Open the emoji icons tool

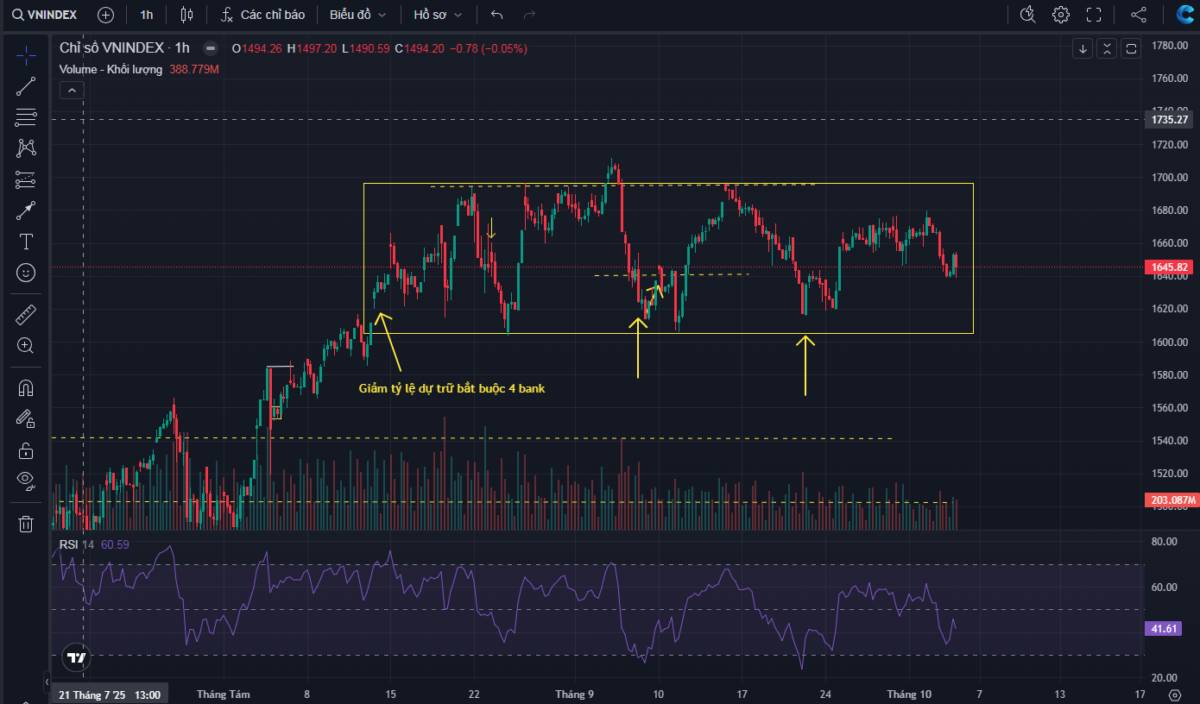[26, 273]
